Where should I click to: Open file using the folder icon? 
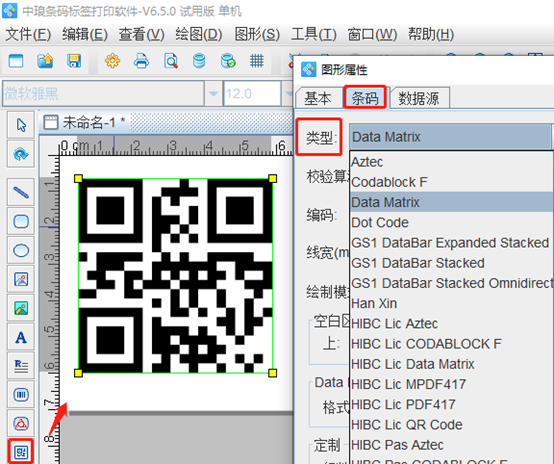[45, 61]
